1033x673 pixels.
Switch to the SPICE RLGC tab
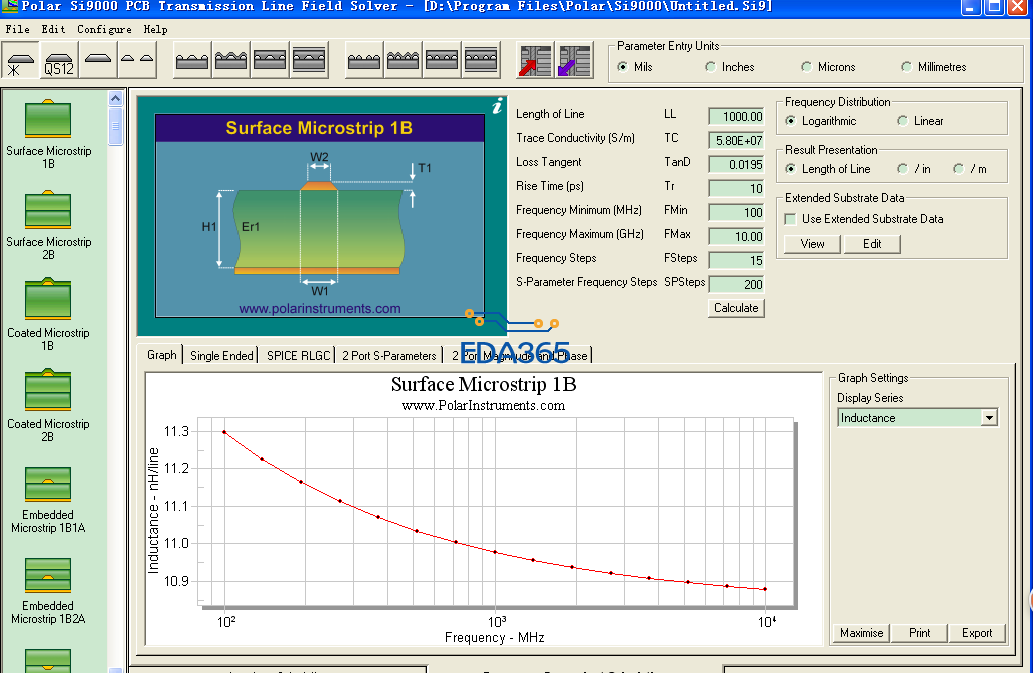[x=298, y=356]
